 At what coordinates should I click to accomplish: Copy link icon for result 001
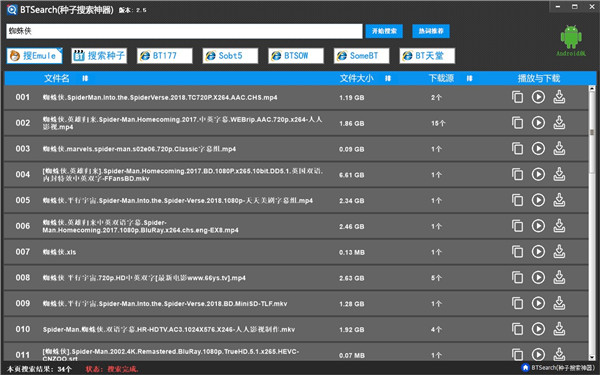(517, 97)
